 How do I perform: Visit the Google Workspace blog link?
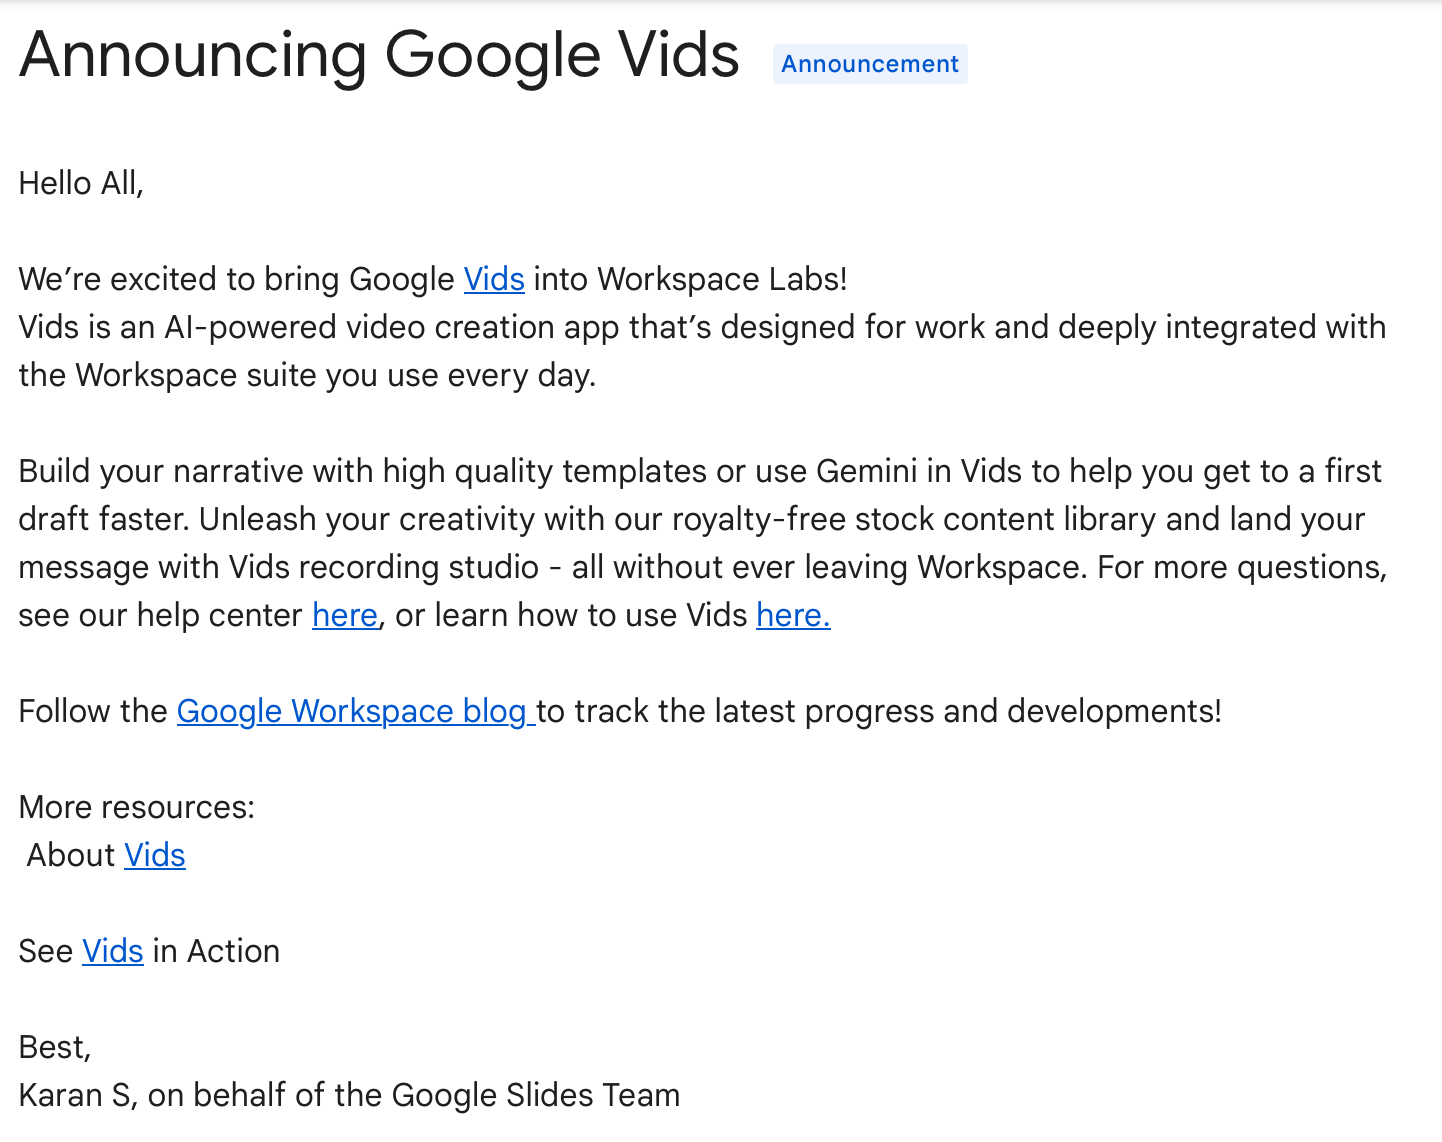tap(356, 711)
